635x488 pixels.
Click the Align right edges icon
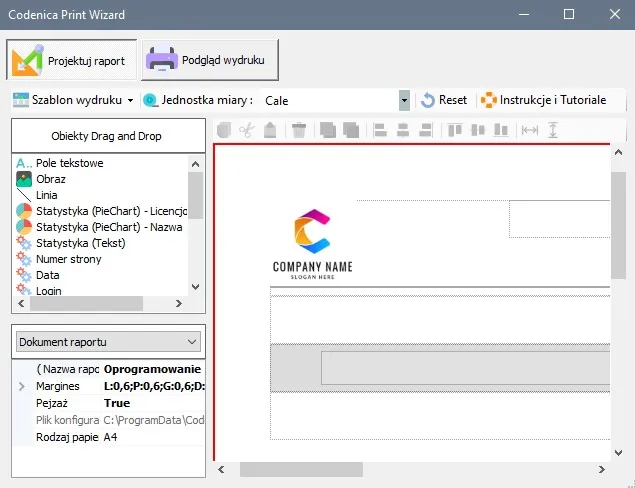pos(425,130)
